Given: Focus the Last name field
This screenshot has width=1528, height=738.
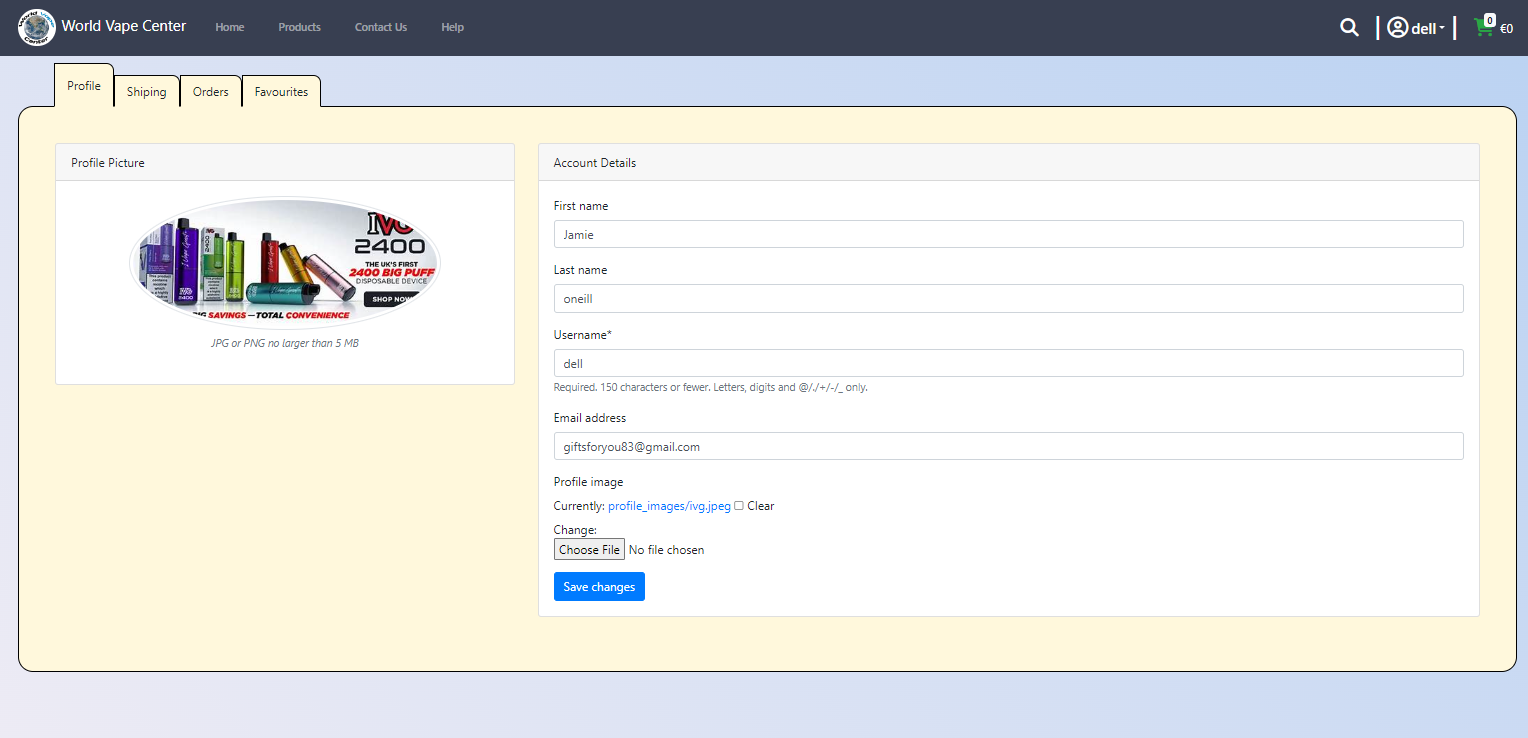Looking at the screenshot, I should coord(1009,298).
